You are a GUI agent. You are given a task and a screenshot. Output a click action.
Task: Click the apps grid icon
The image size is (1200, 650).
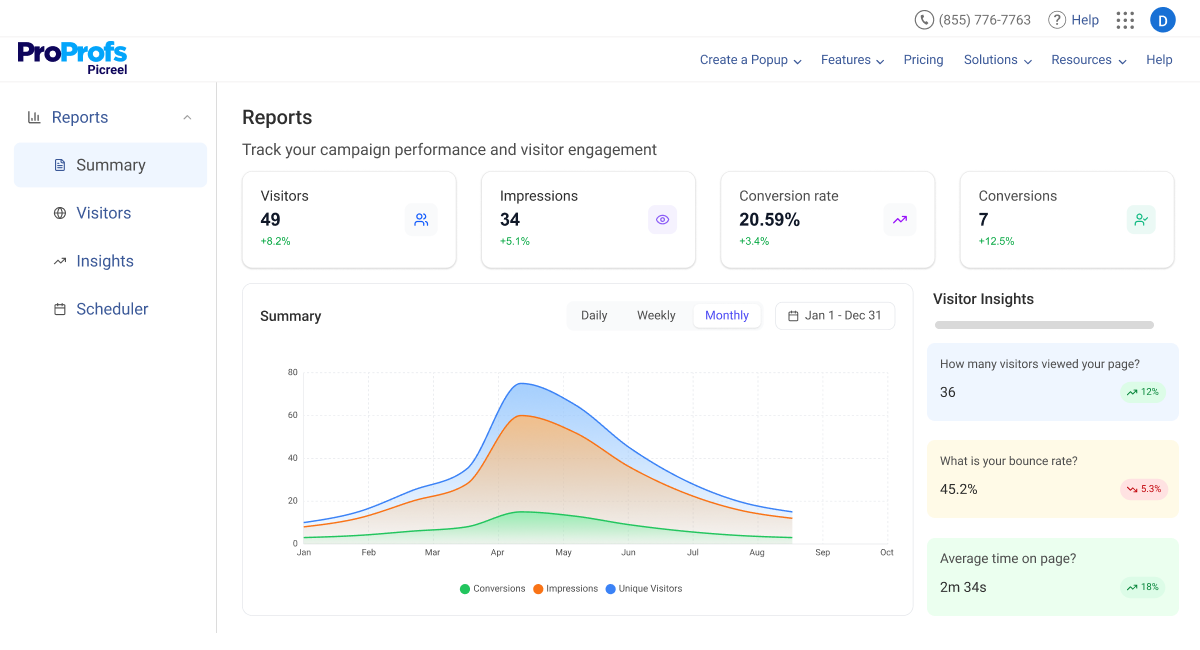tap(1125, 20)
